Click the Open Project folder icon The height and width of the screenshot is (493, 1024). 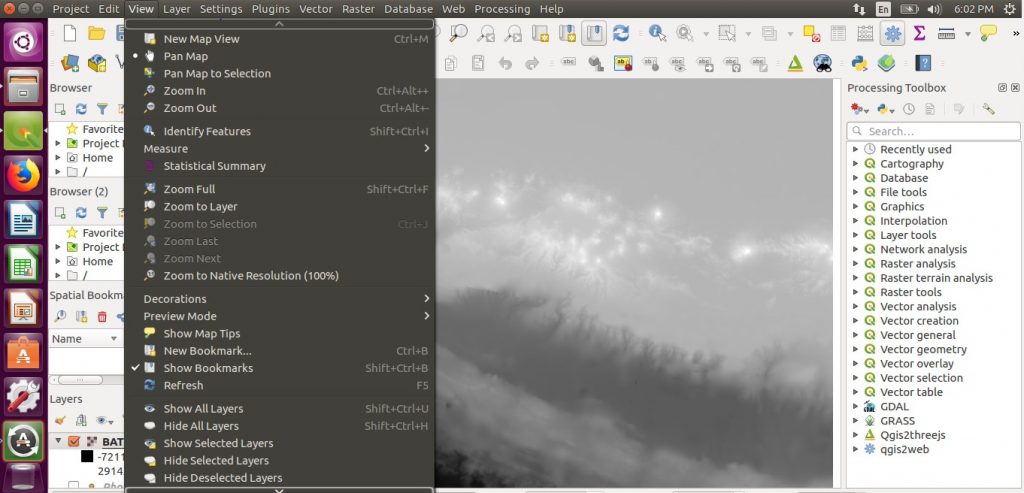tap(97, 33)
